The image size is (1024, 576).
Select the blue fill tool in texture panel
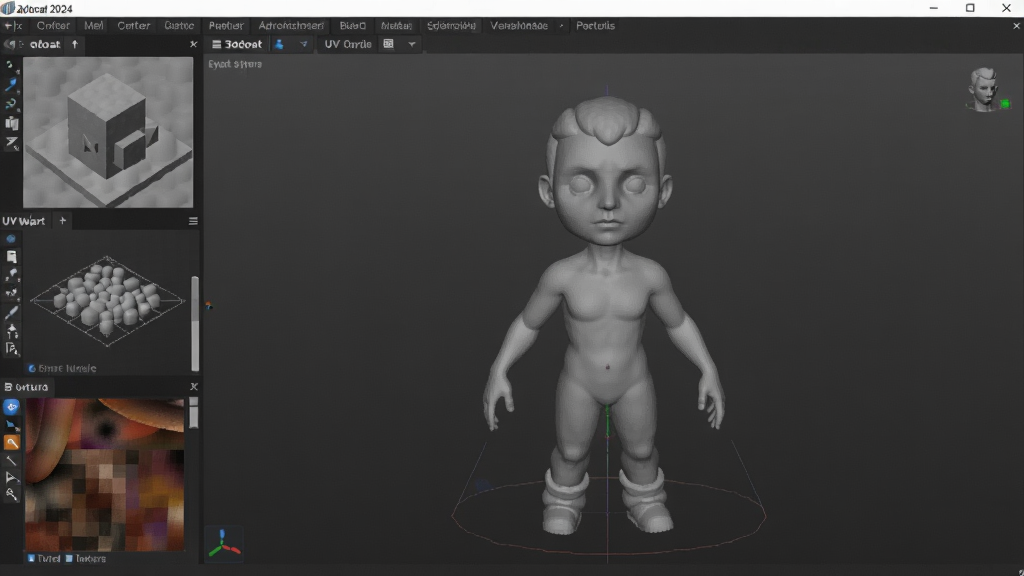click(x=11, y=425)
